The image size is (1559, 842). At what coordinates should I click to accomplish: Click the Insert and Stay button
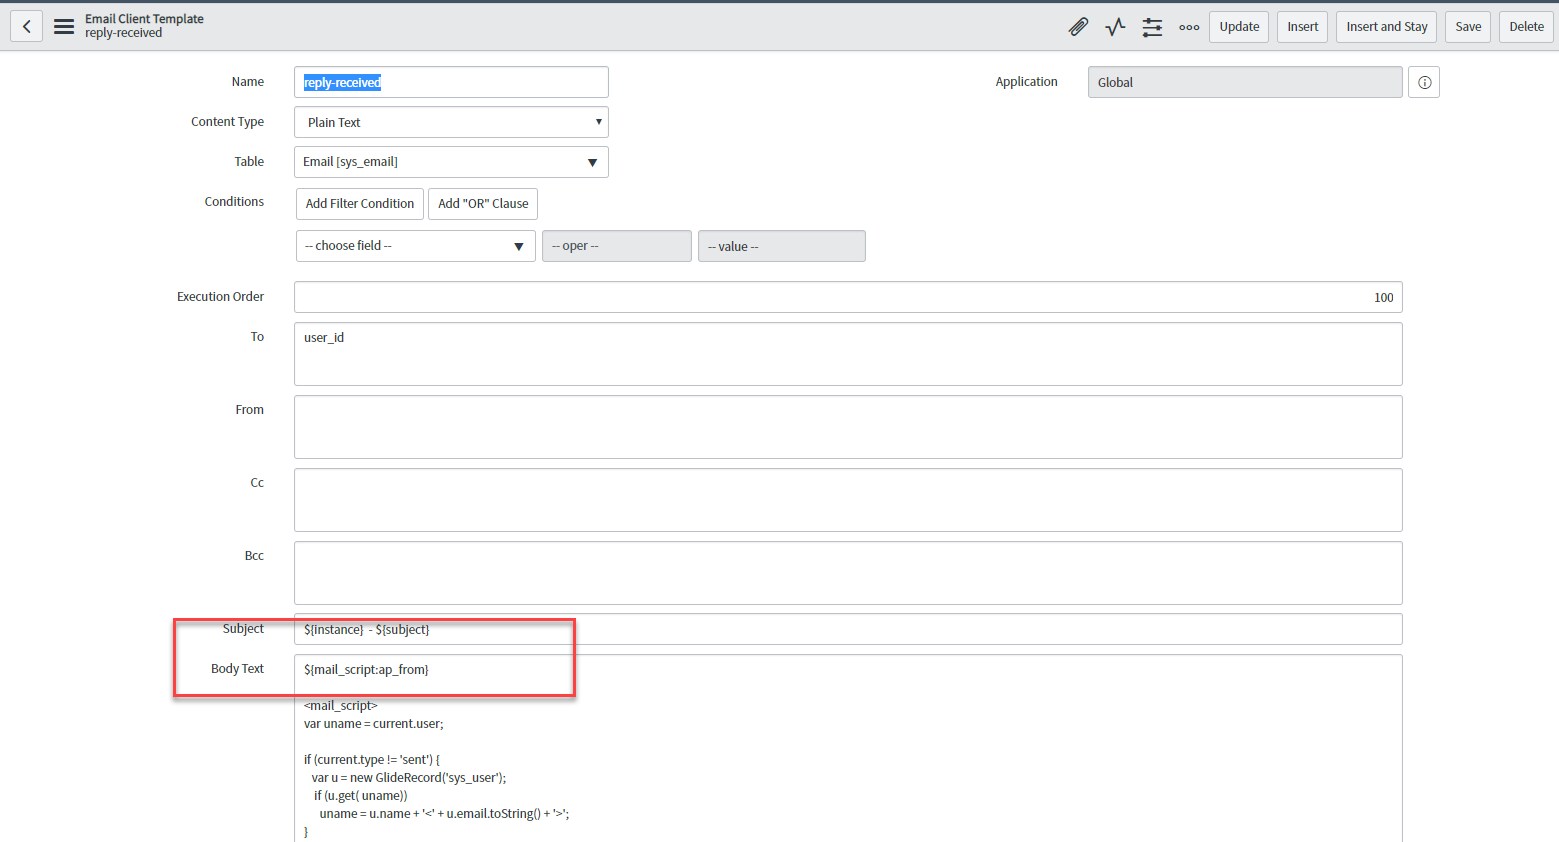pos(1386,27)
